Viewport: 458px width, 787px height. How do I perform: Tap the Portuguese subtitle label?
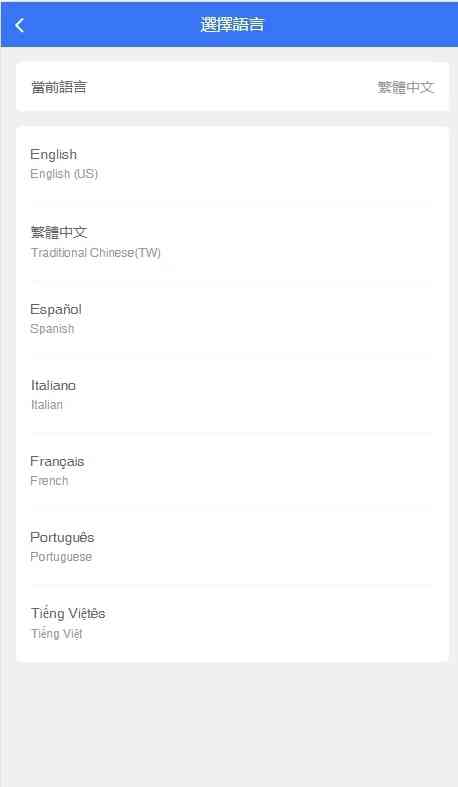(x=61, y=557)
